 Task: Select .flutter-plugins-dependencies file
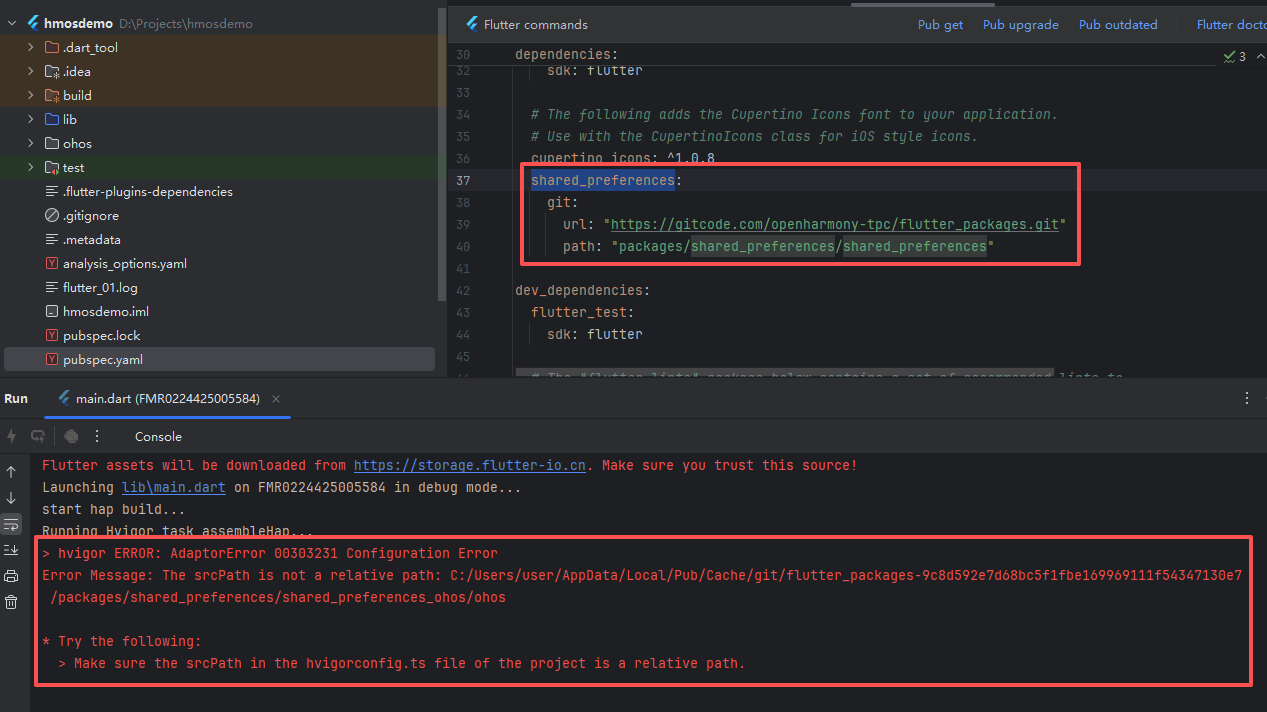(x=148, y=191)
